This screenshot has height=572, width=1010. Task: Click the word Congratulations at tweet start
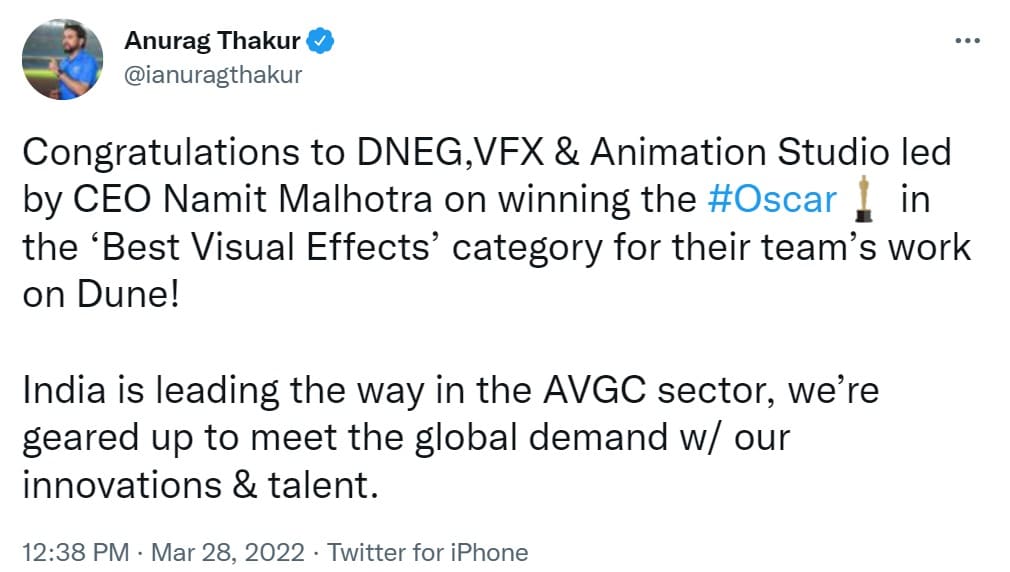161,153
